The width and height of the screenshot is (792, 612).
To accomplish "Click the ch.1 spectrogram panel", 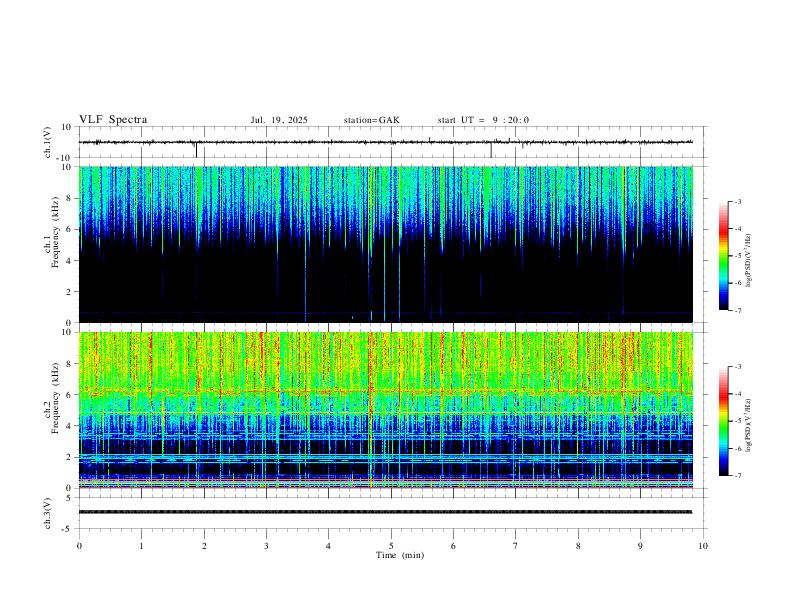I will click(386, 244).
